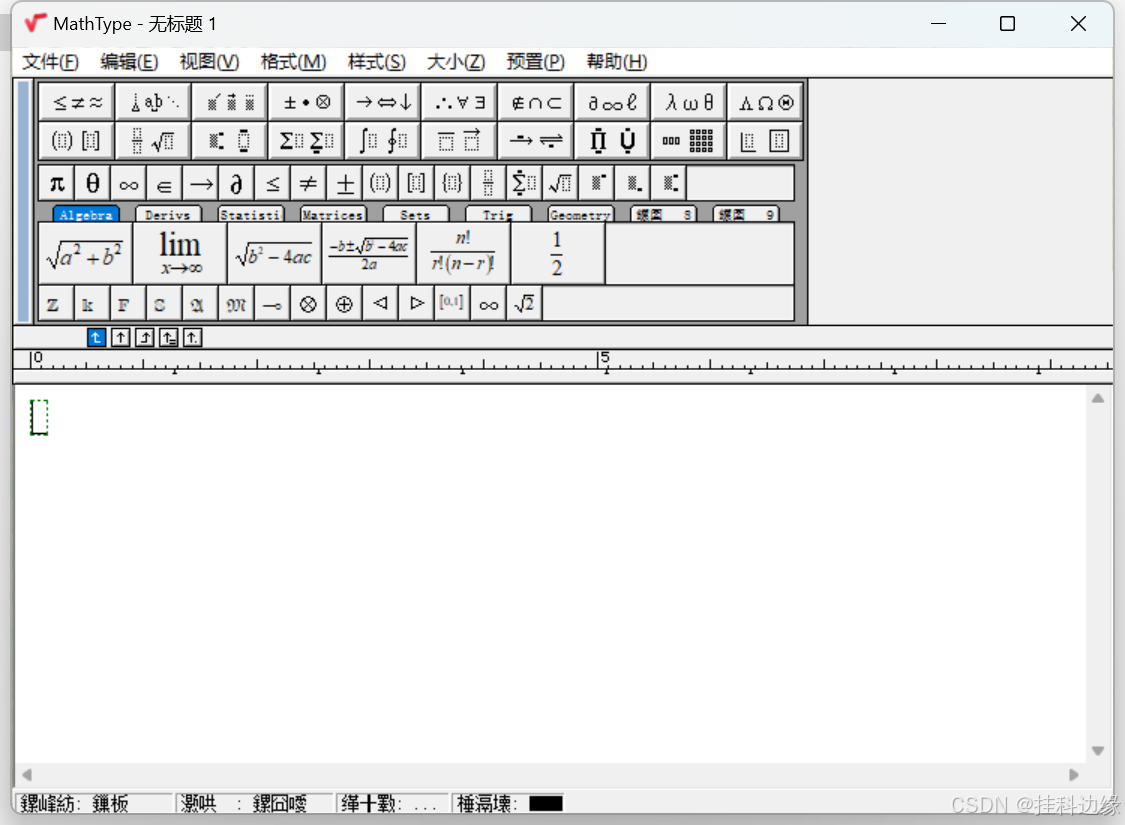Image resolution: width=1125 pixels, height=825 pixels.
Task: Insert the pi symbol from small bar
Action: (x=57, y=184)
